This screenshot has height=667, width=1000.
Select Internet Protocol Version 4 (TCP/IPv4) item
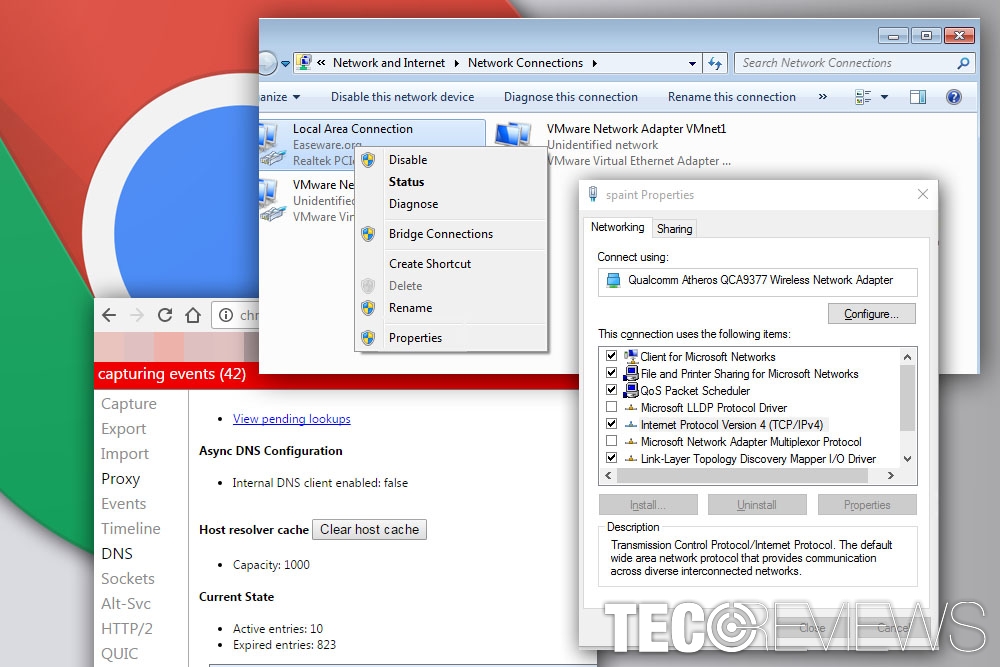click(732, 425)
